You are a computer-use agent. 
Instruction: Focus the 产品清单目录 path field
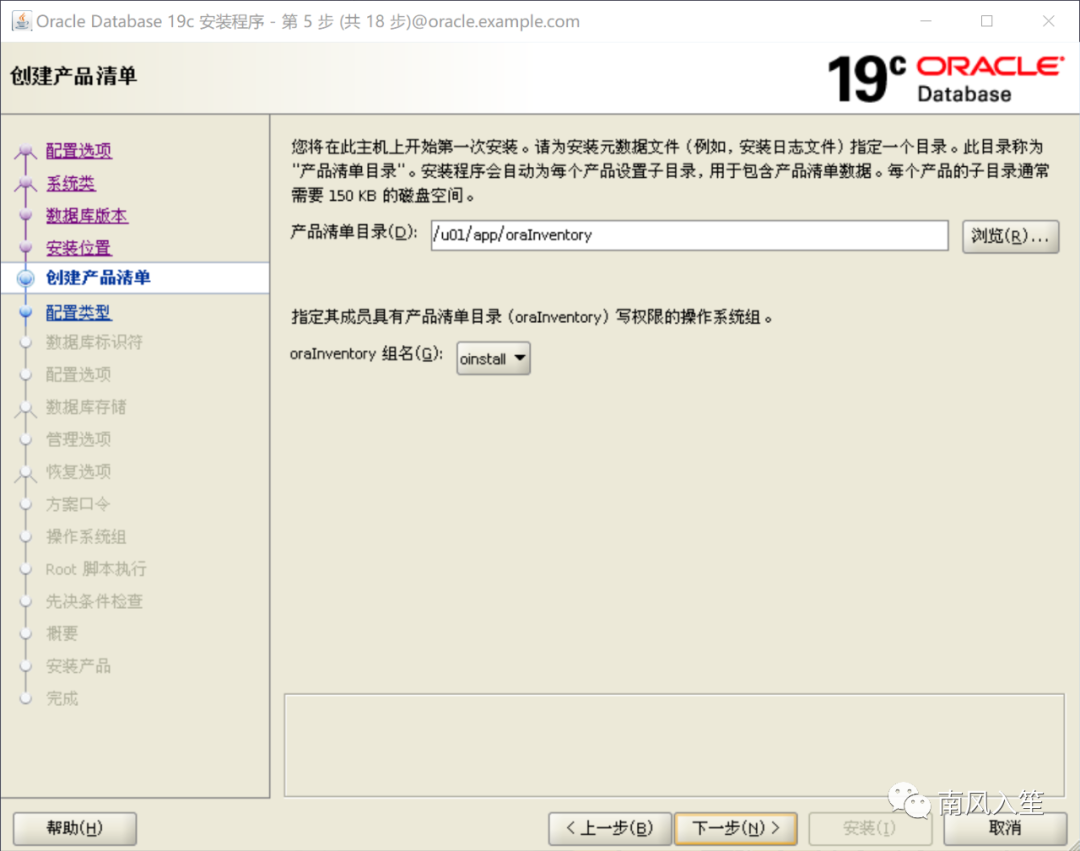689,235
